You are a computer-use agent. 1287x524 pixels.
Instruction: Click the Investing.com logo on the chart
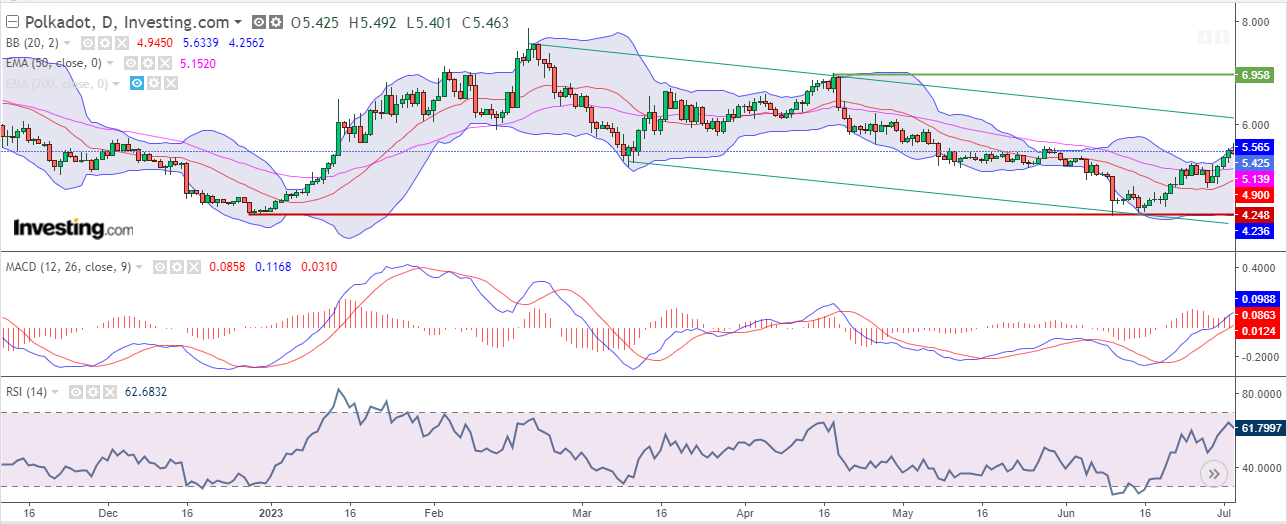pyautogui.click(x=72, y=229)
